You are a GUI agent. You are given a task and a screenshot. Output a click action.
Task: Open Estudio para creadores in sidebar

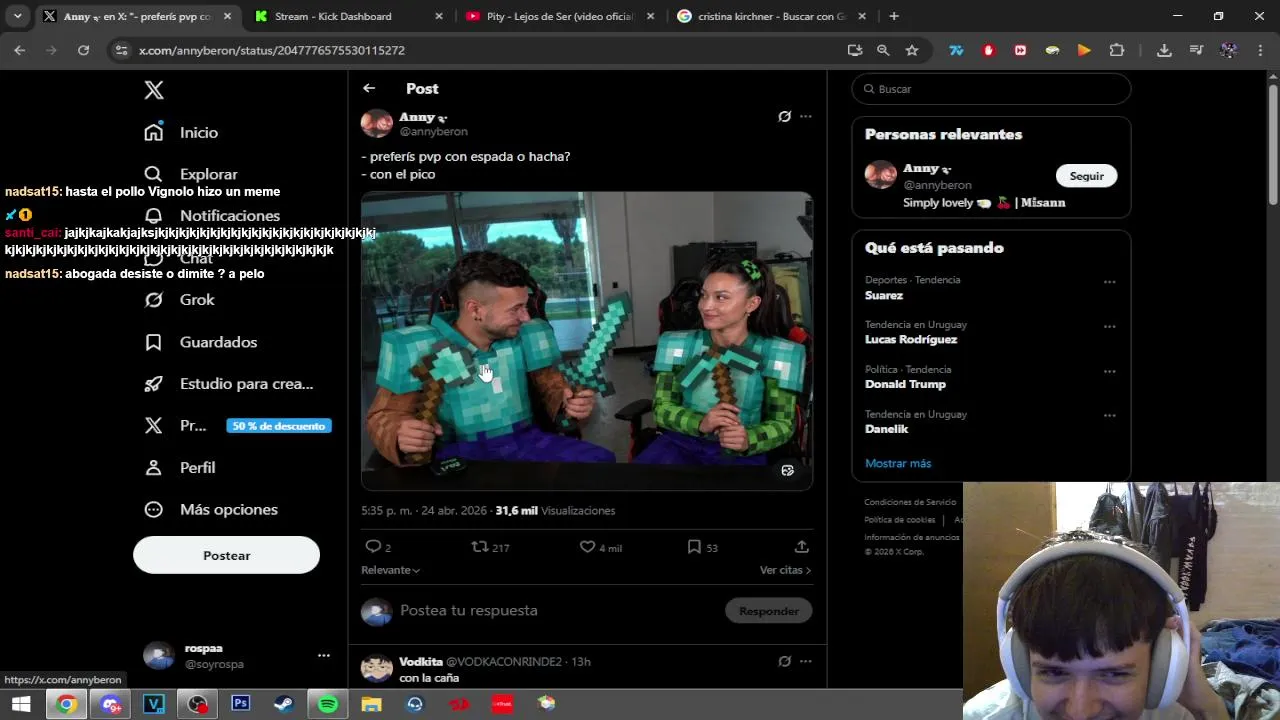coord(228,384)
